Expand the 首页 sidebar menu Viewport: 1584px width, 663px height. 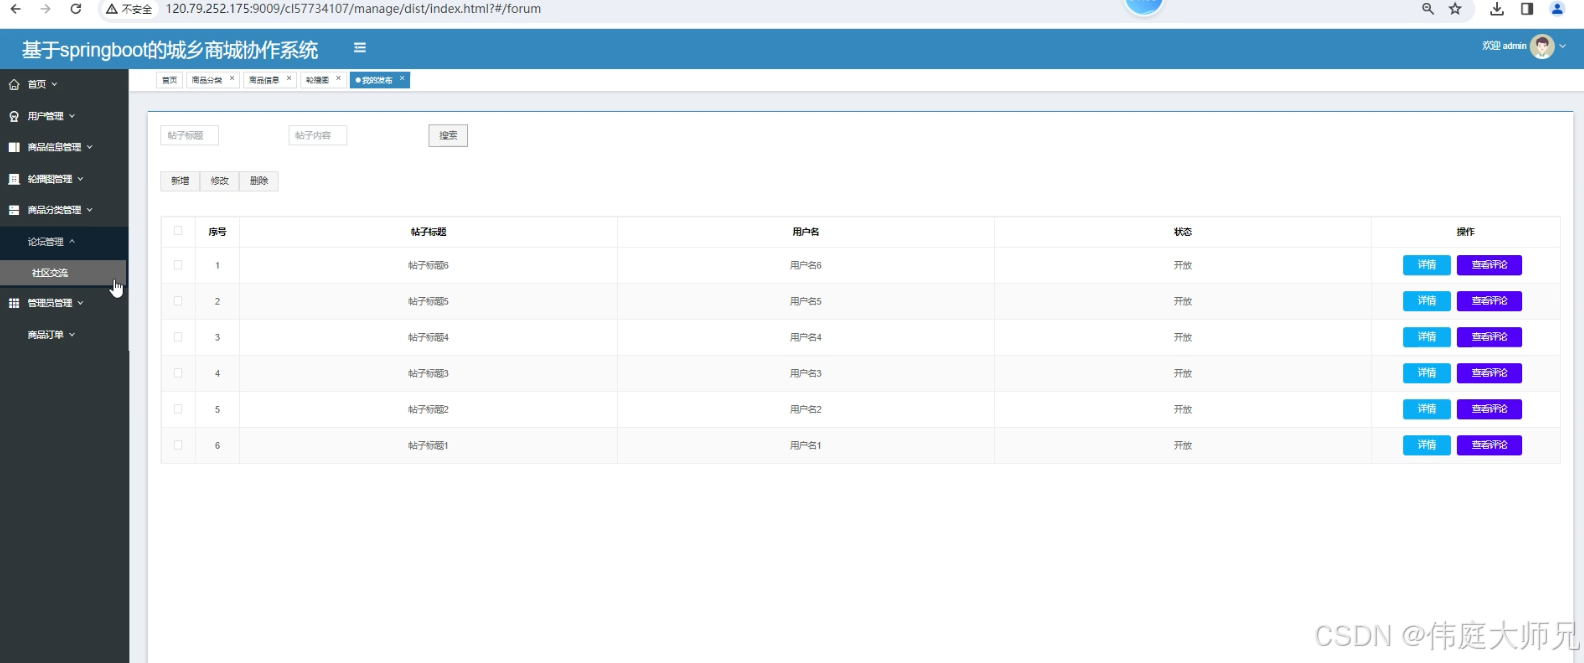(x=64, y=85)
